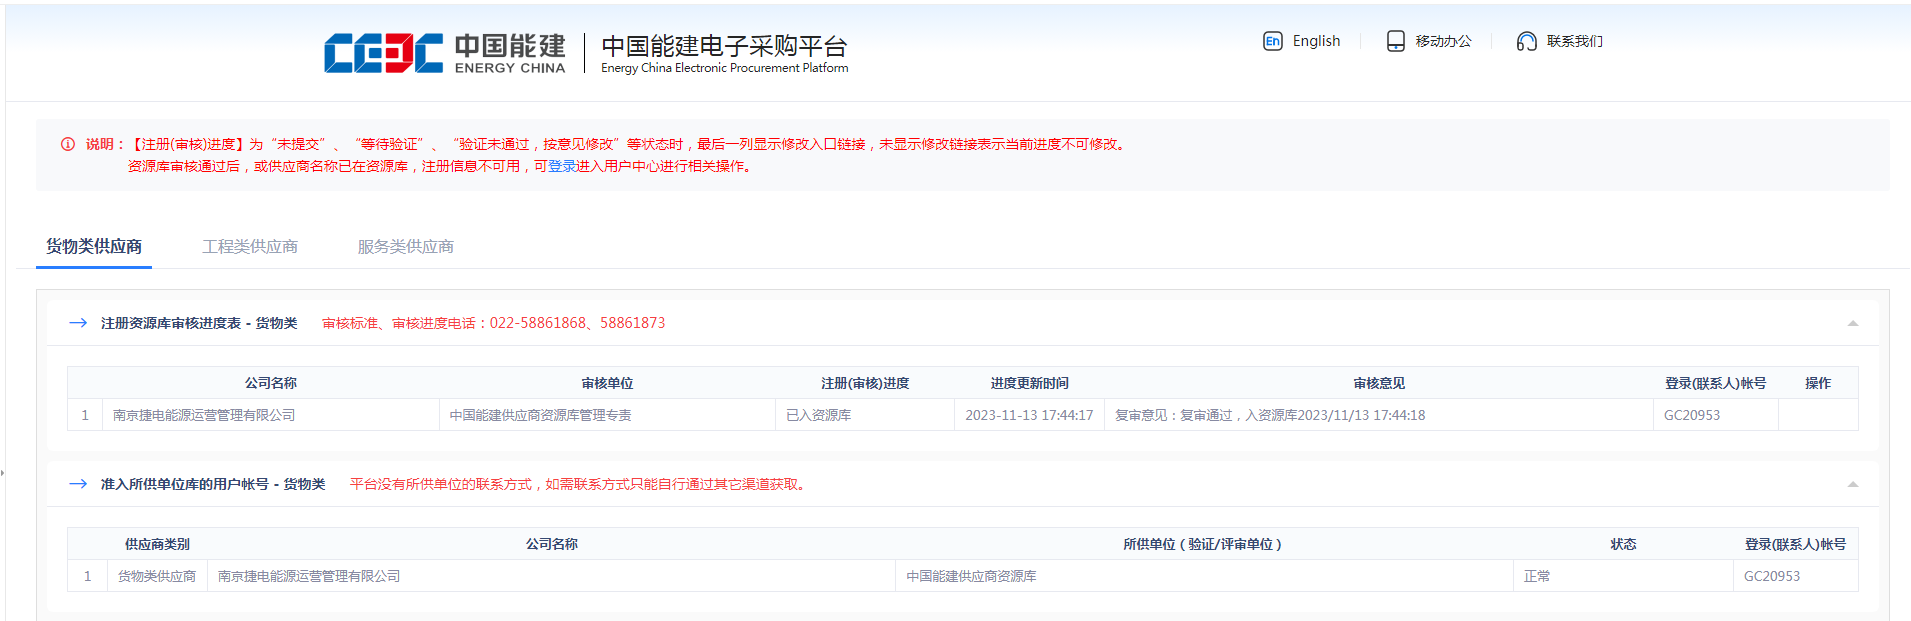Click GC20953 in the user account table
The width and height of the screenshot is (1911, 621).
coord(1772,576)
